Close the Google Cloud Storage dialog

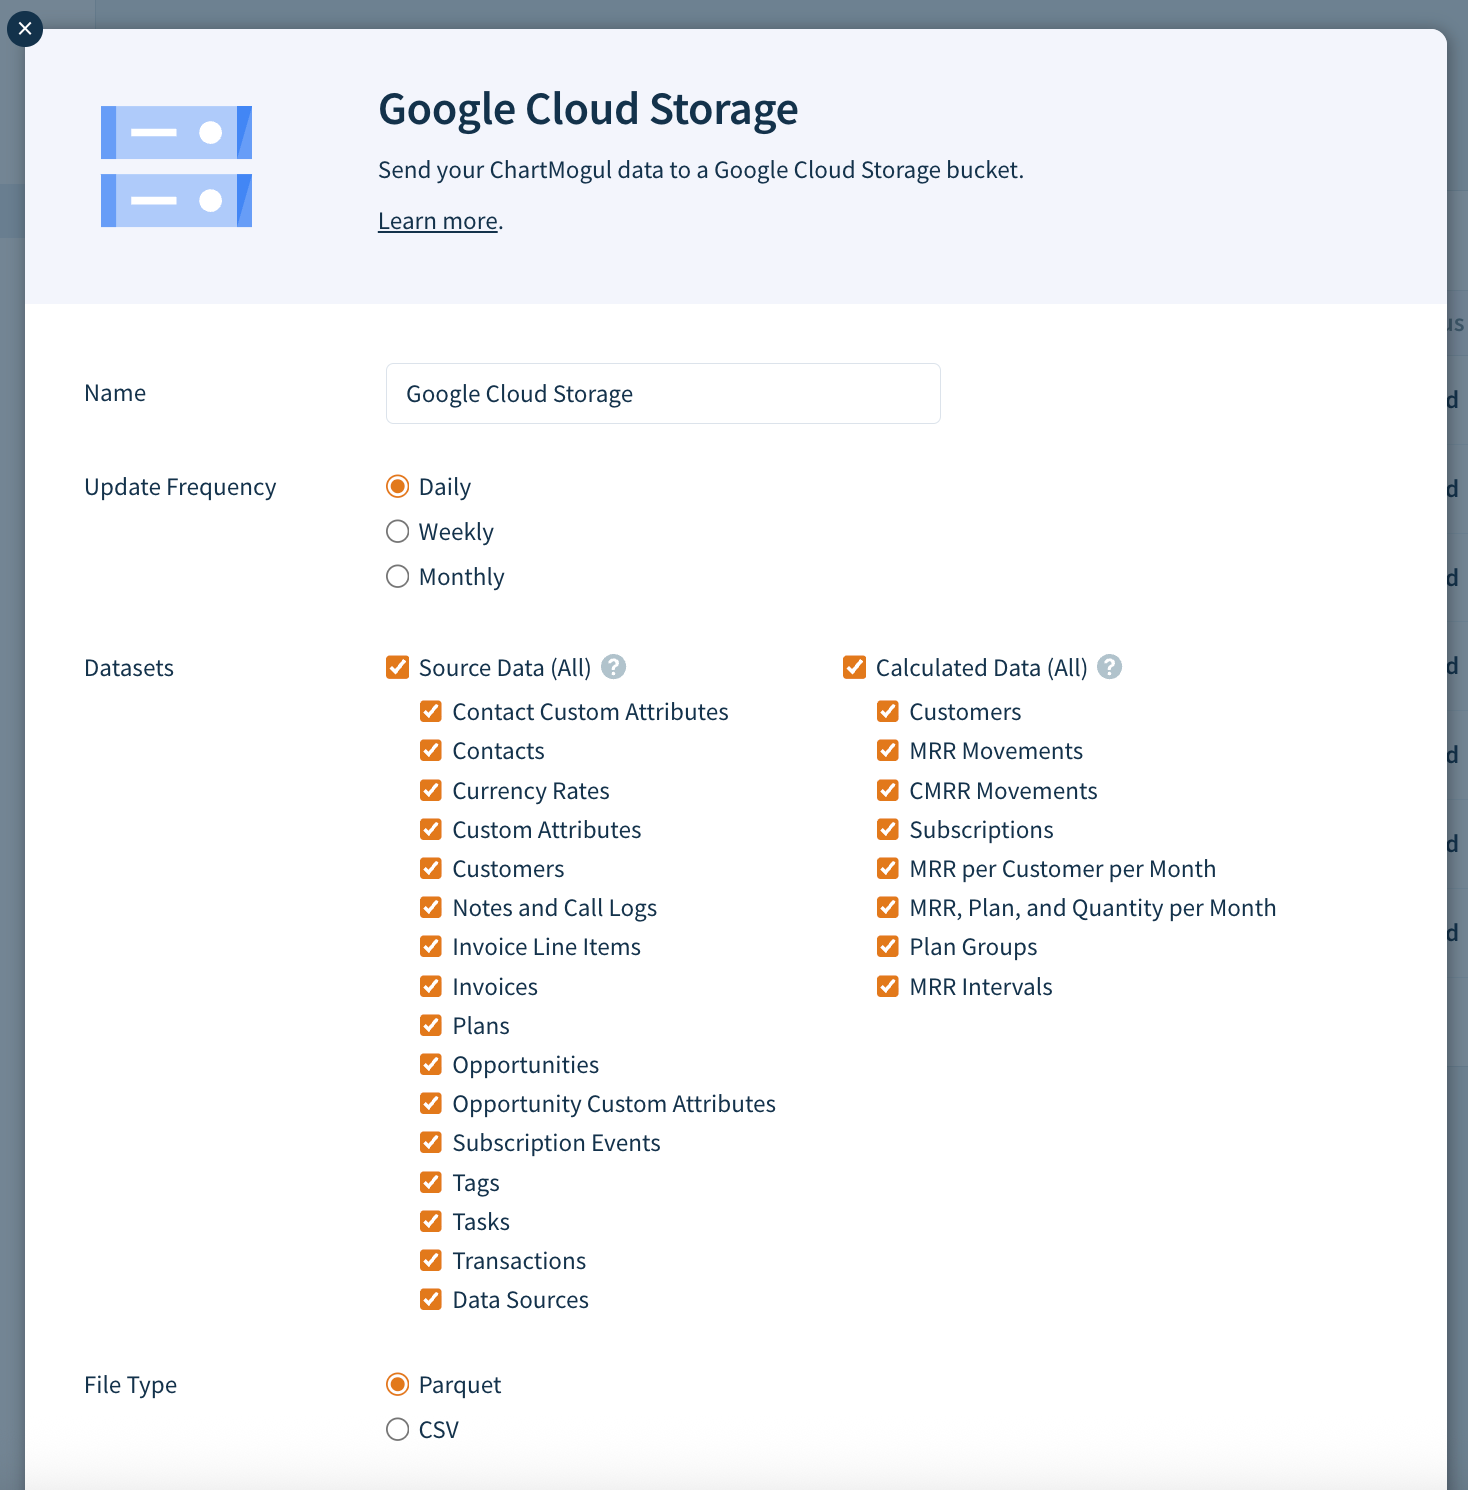click(25, 29)
